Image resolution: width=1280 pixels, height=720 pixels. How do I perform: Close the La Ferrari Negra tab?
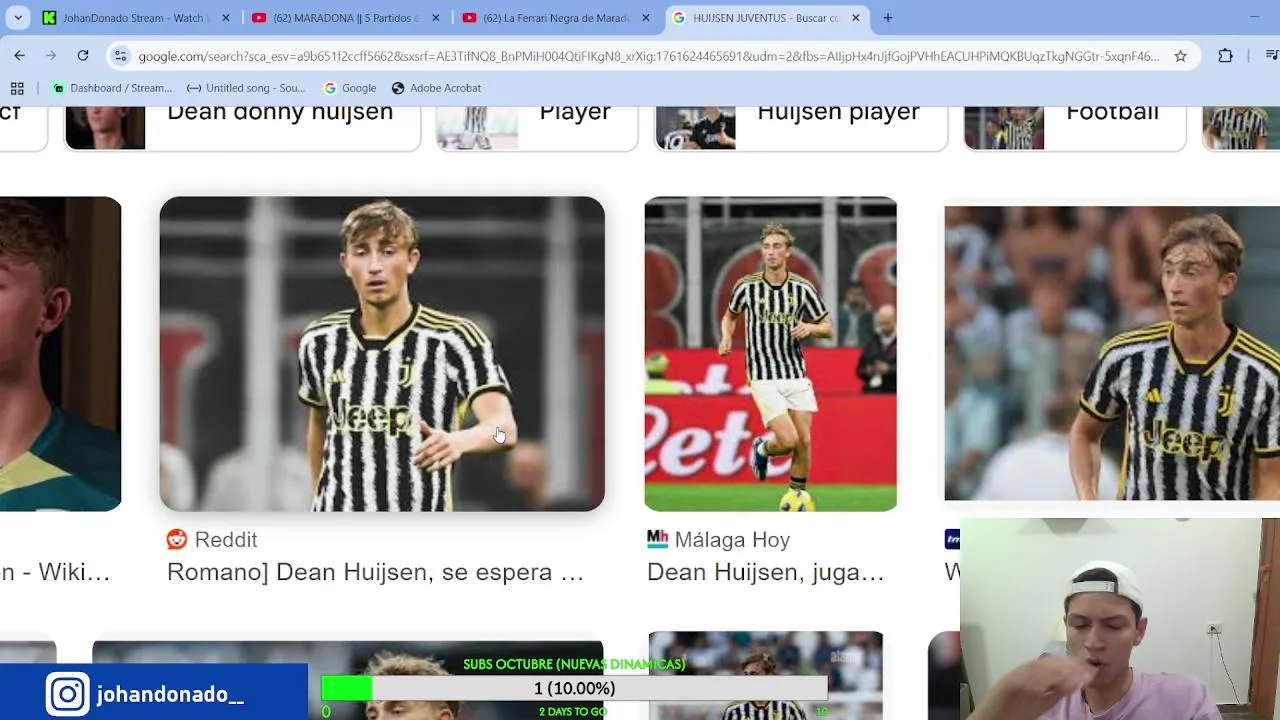646,17
